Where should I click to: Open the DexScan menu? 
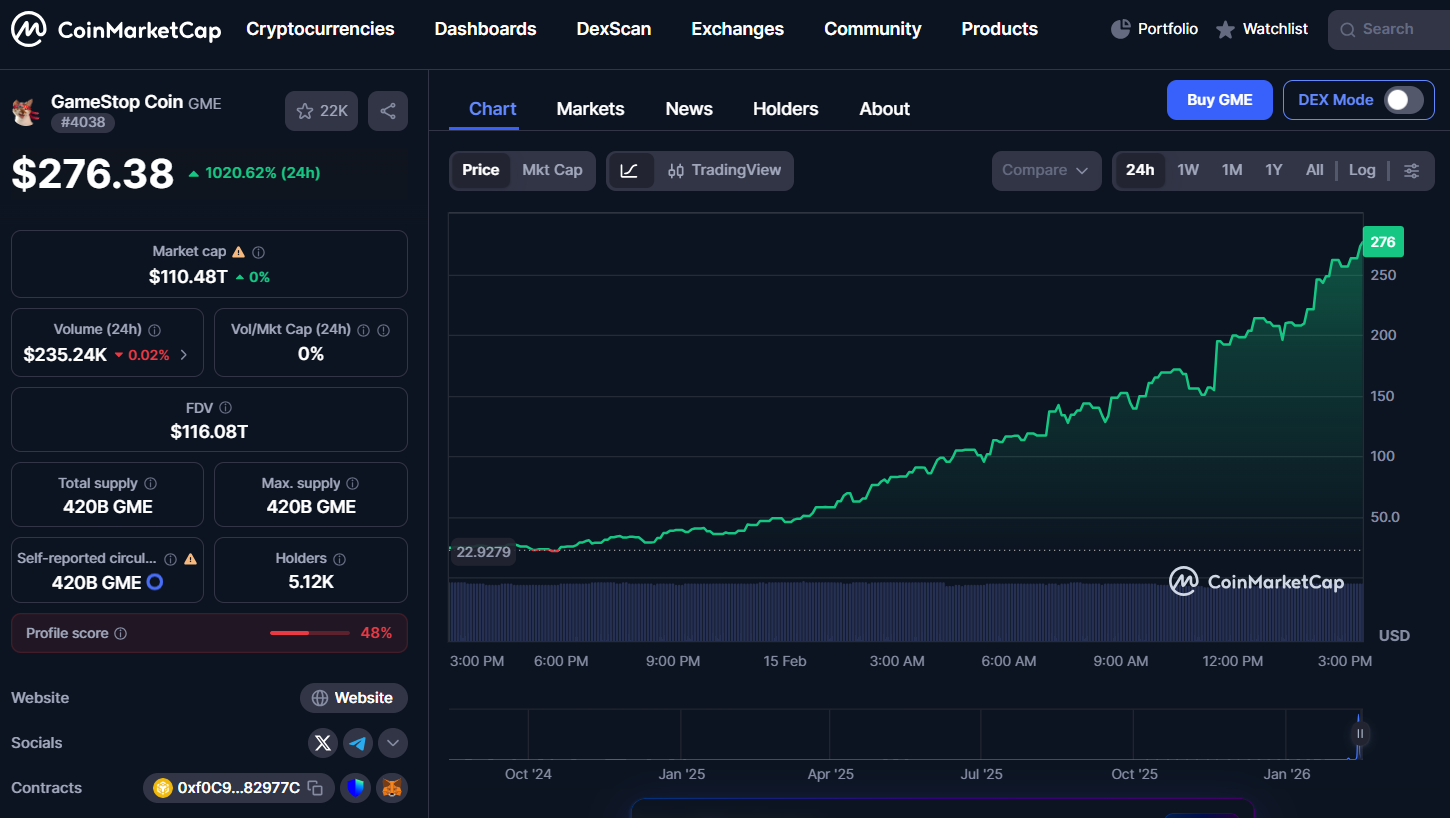pos(614,30)
